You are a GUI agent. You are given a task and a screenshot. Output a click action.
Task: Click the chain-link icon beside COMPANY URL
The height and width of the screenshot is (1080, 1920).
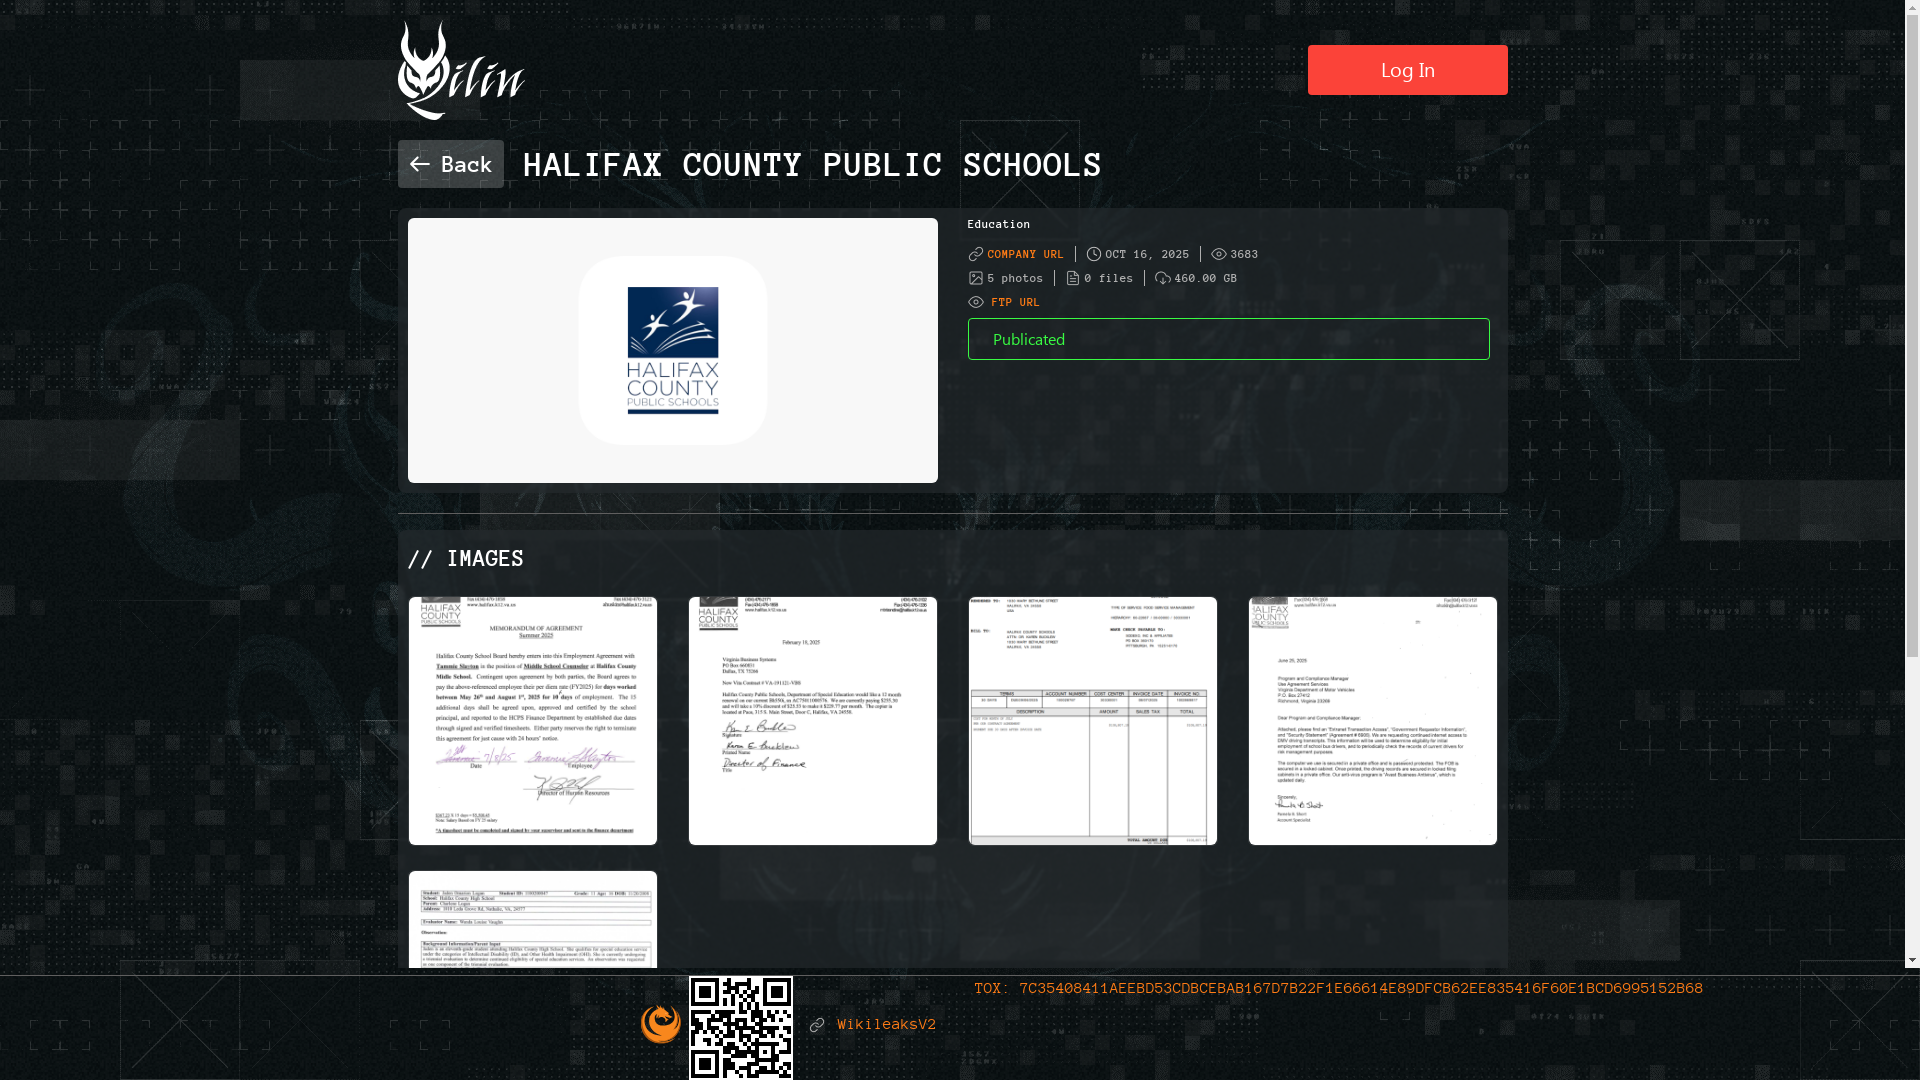point(976,254)
